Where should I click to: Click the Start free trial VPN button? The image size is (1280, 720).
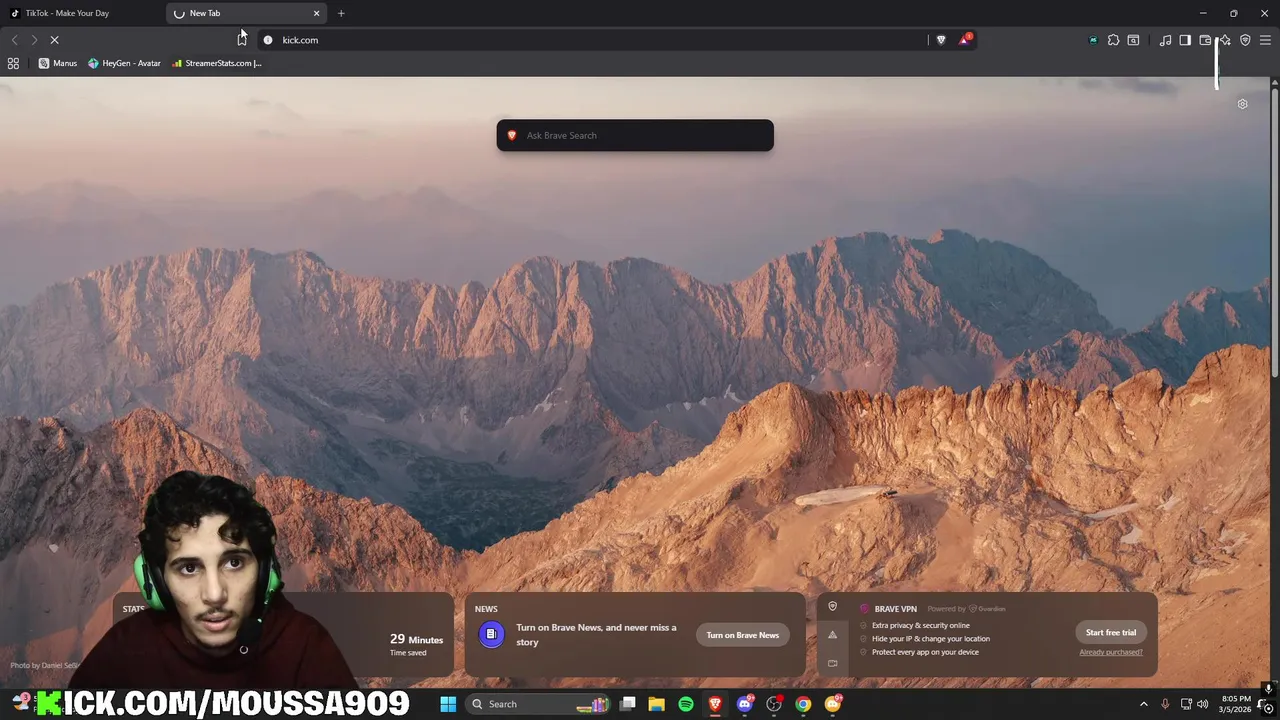point(1111,632)
